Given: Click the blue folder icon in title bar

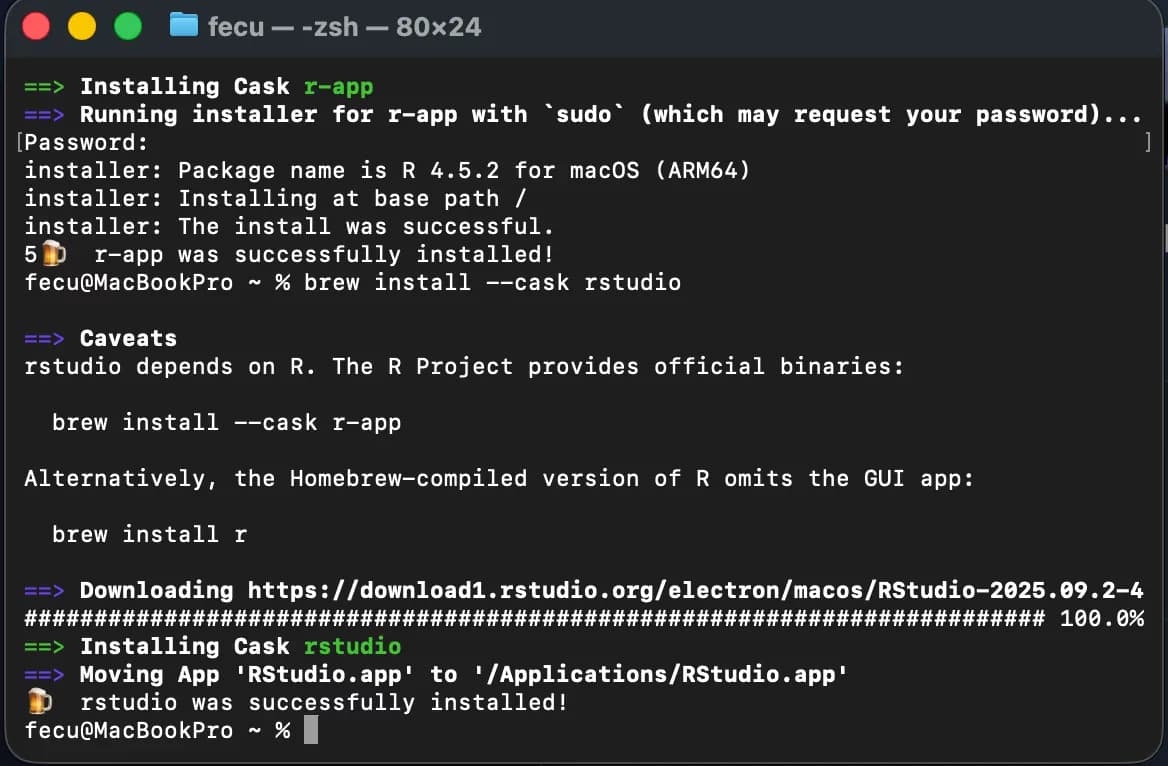Looking at the screenshot, I should coord(184,25).
